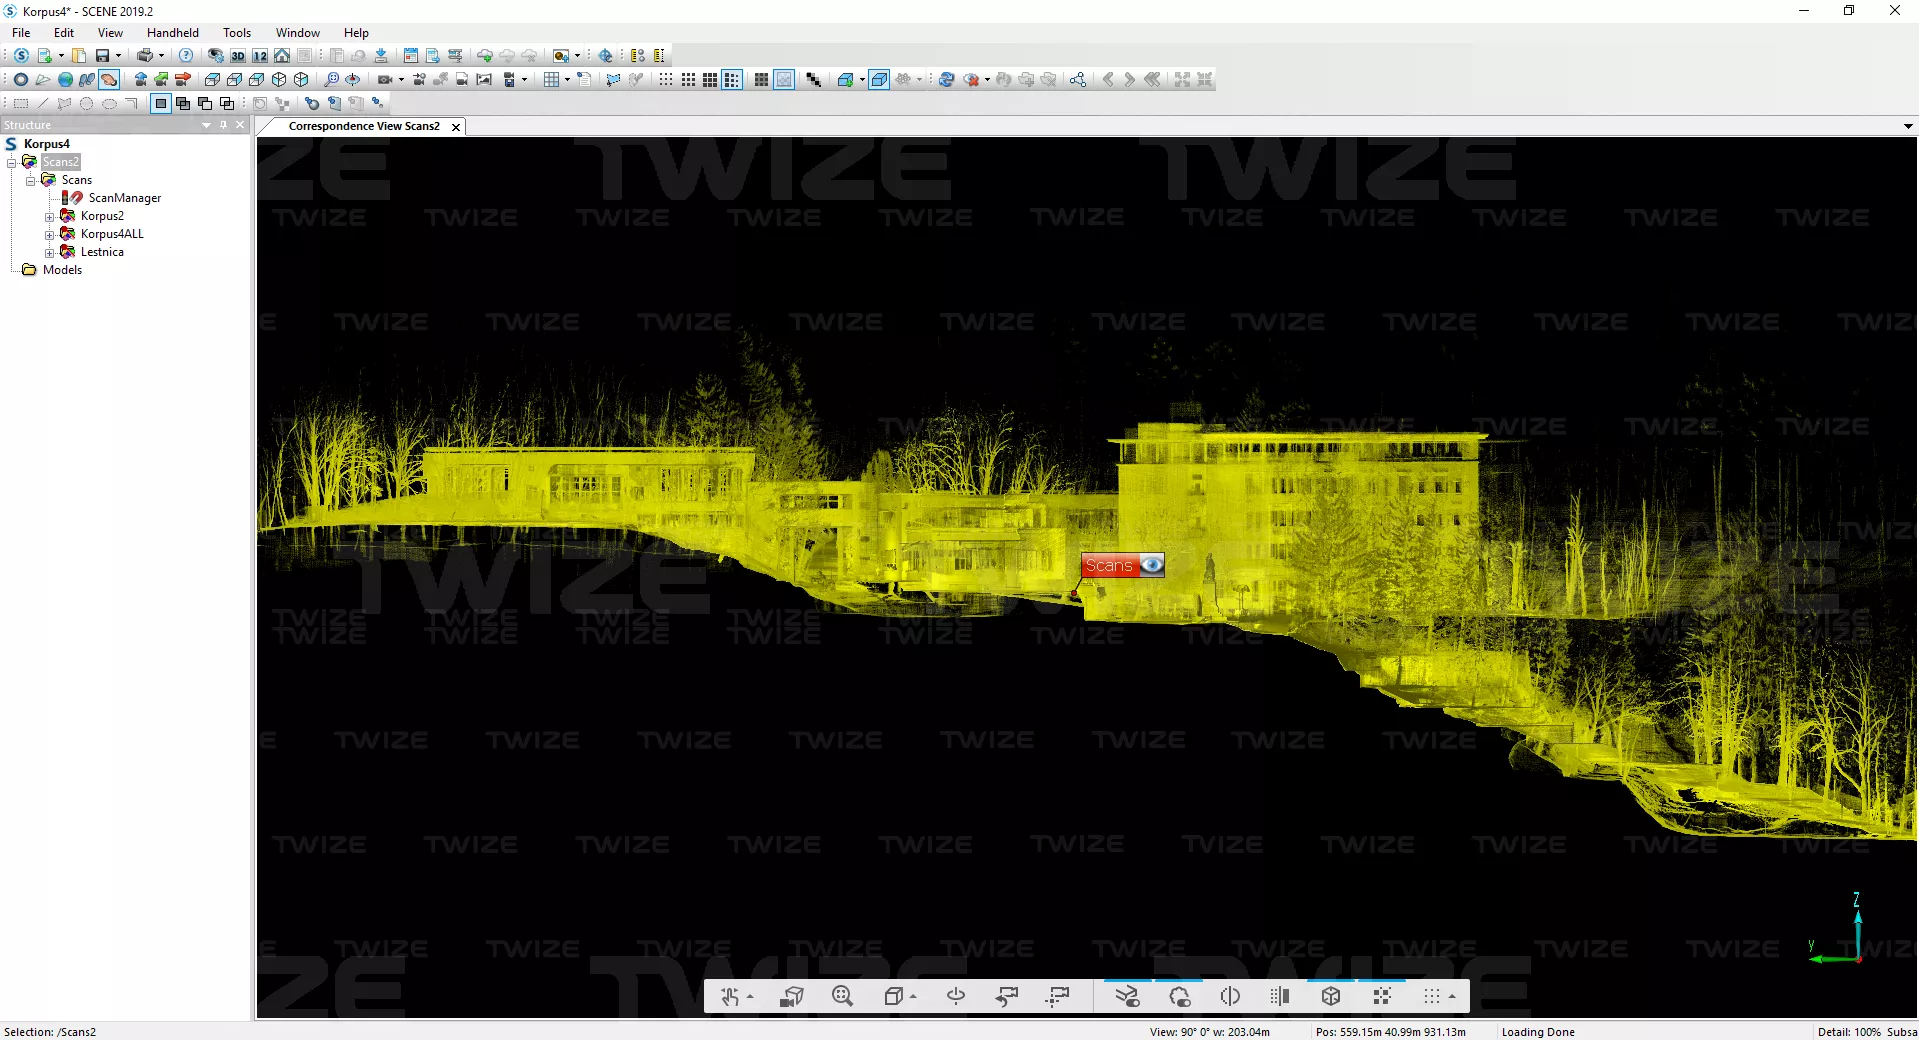The image size is (1919, 1040).
Task: Open the Tools menu
Action: 236,33
